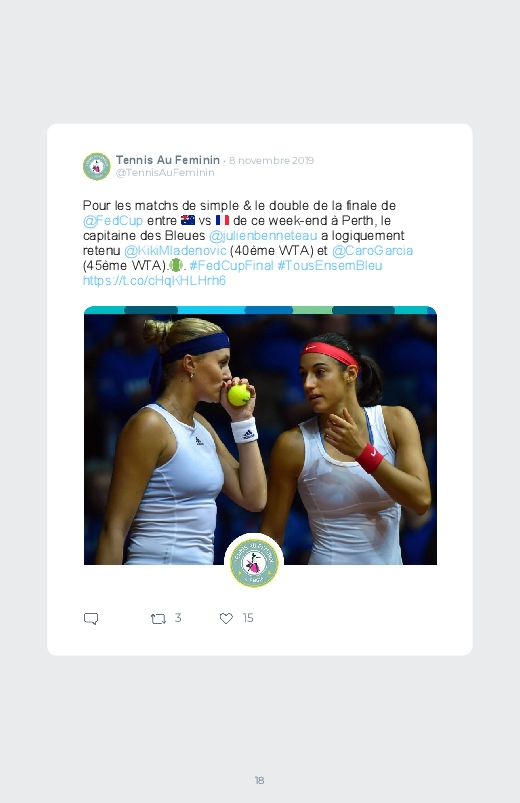Click the 8 novembre 2019 date

(x=272, y=160)
